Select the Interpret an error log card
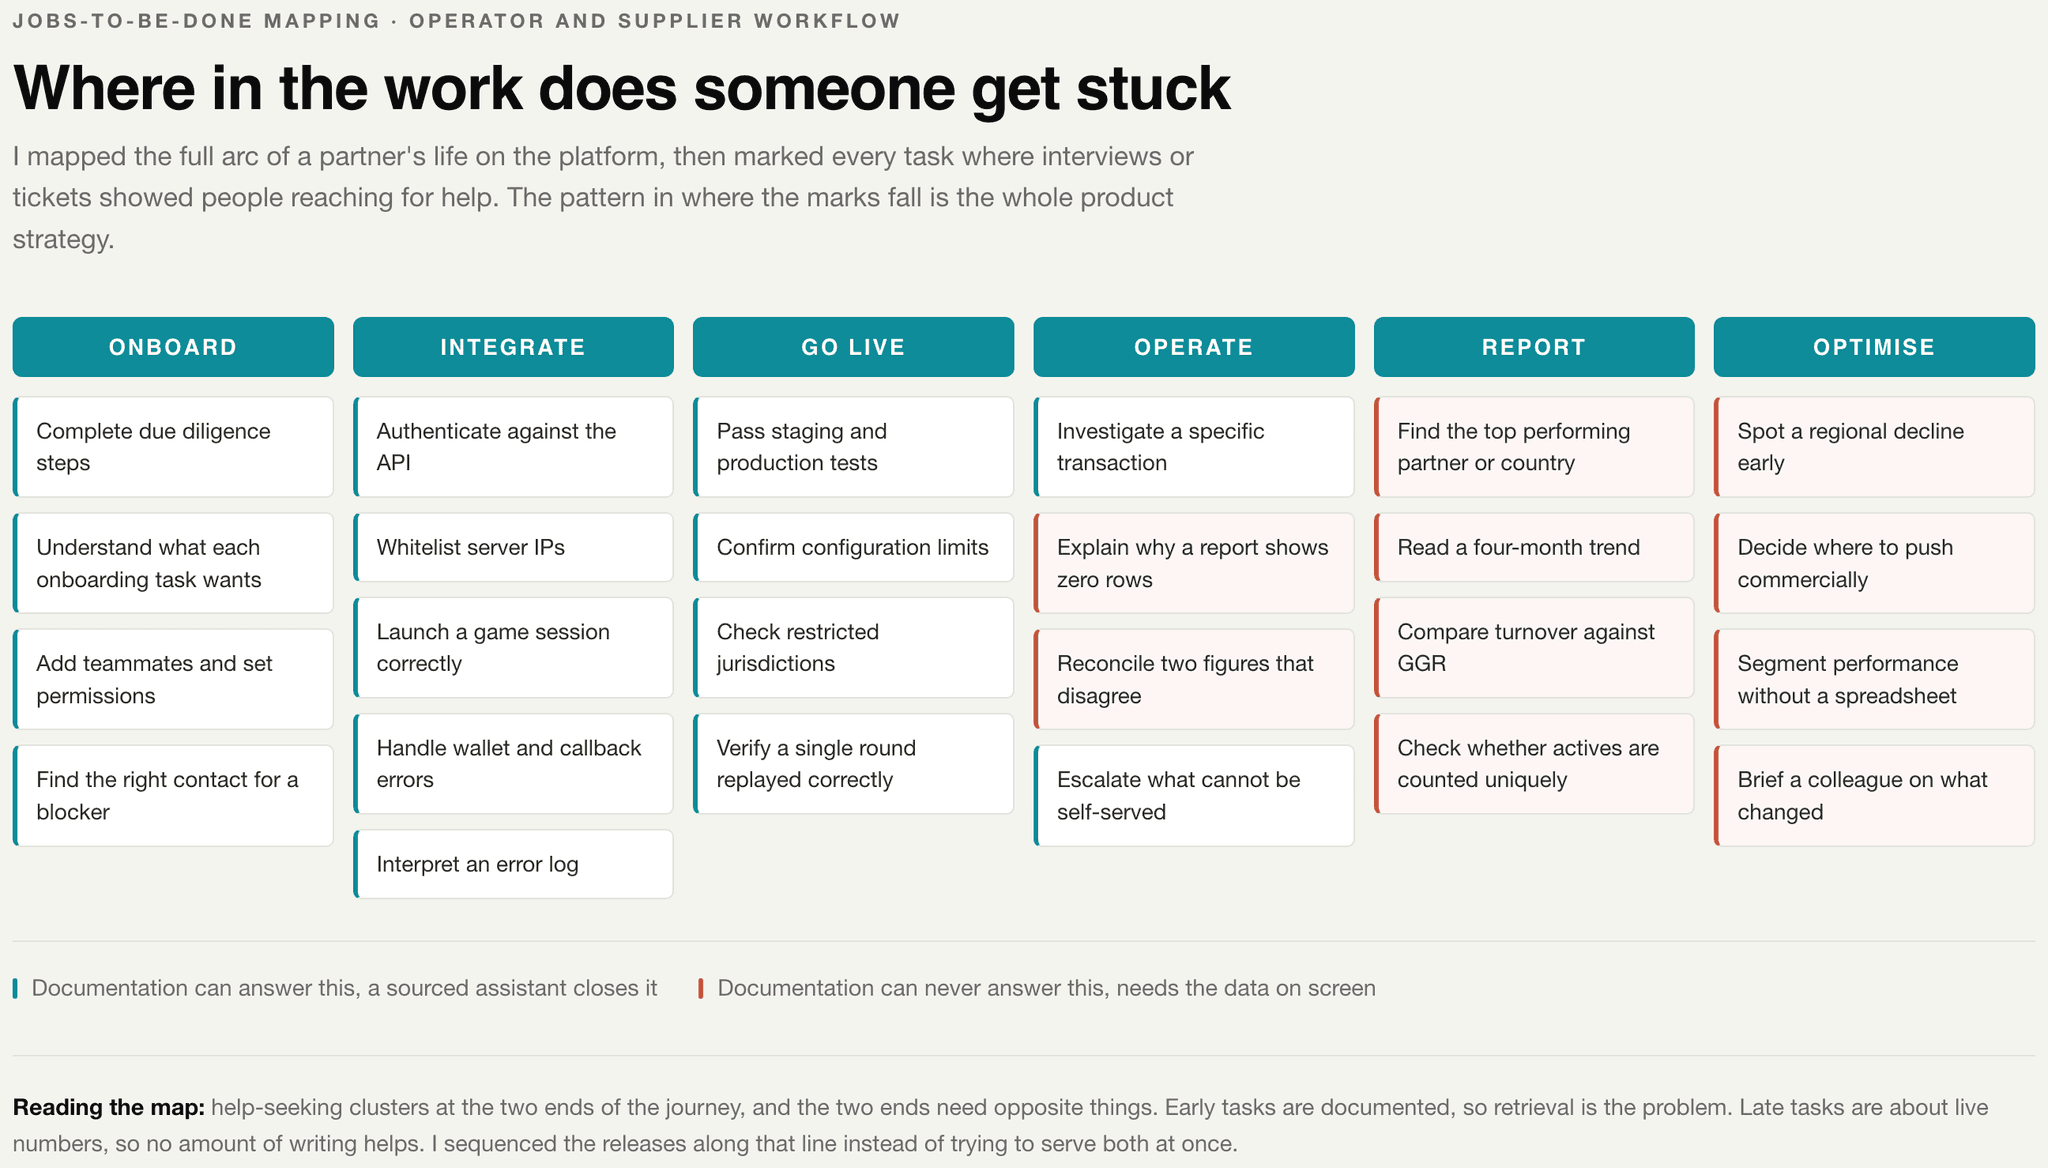Screen dimensions: 2048x1168 coord(513,864)
